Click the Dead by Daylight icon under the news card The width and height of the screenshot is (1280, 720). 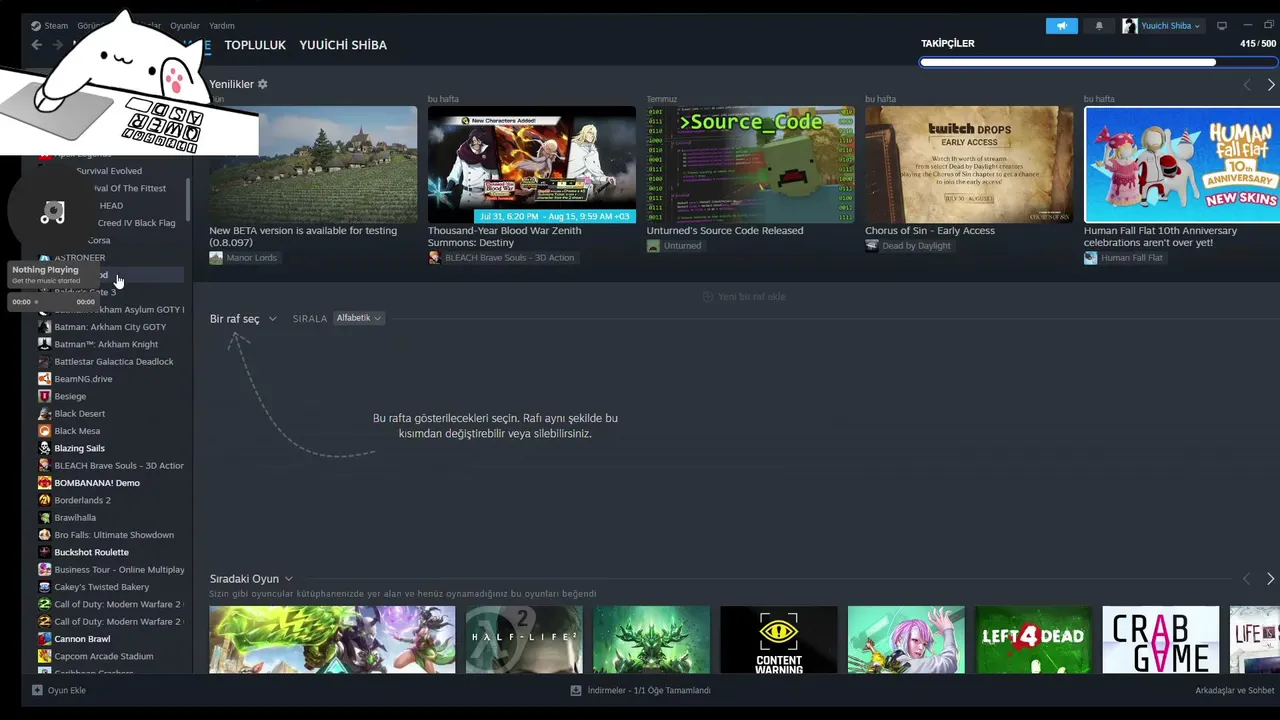pos(872,246)
